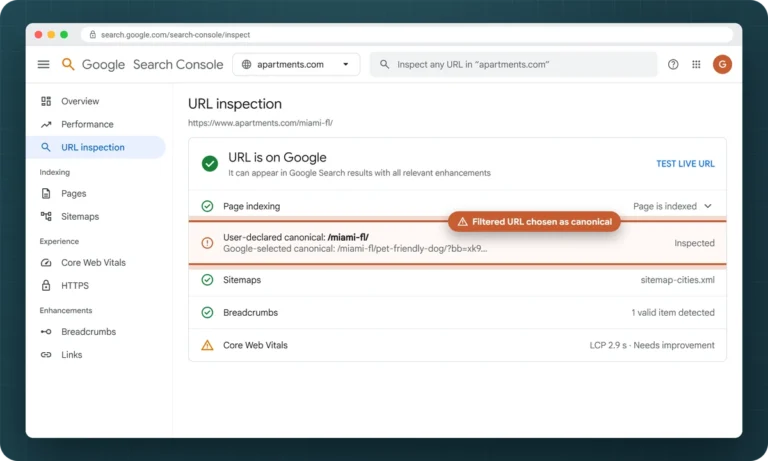The height and width of the screenshot is (461, 768).
Task: Expand Page is indexed chevron
Action: (708, 206)
